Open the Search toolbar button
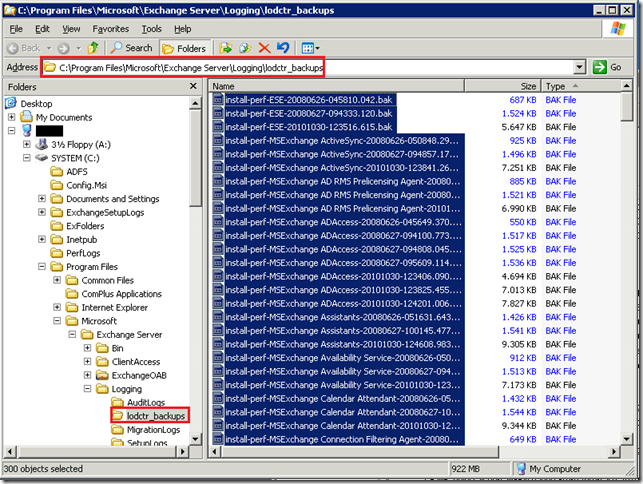The height and width of the screenshot is (484, 643). point(132,48)
